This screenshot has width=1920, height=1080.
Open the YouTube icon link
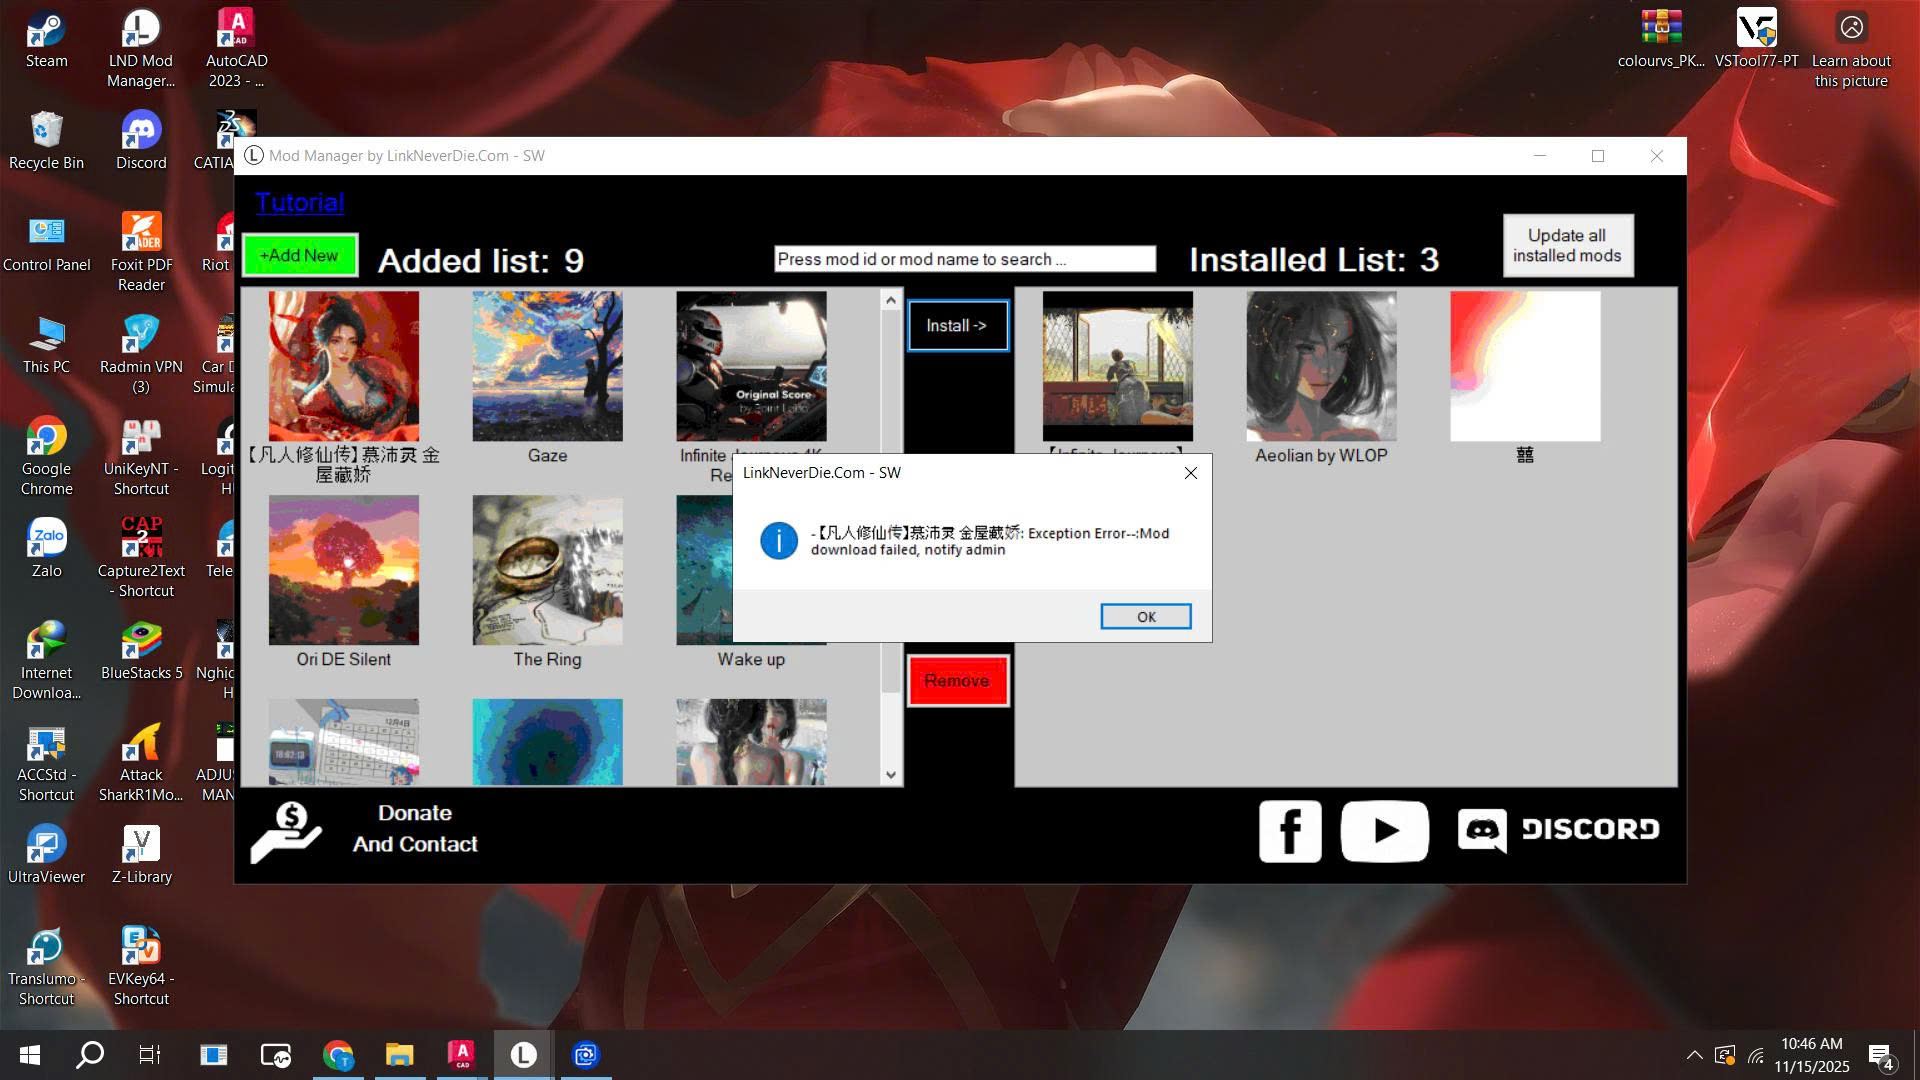[x=1384, y=831]
